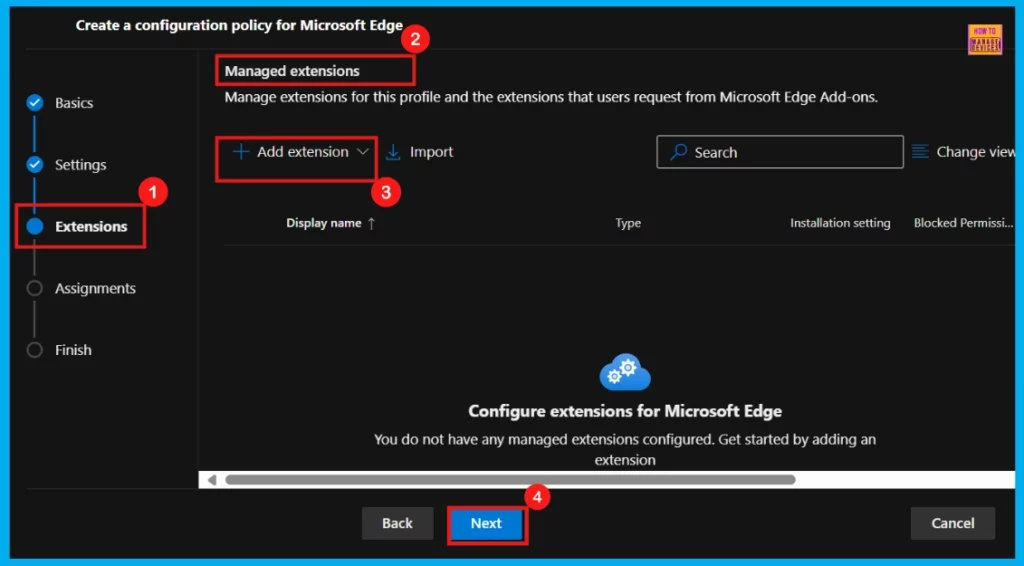Click the Assignments step circle indicator
Image resolution: width=1024 pixels, height=566 pixels.
(x=35, y=288)
